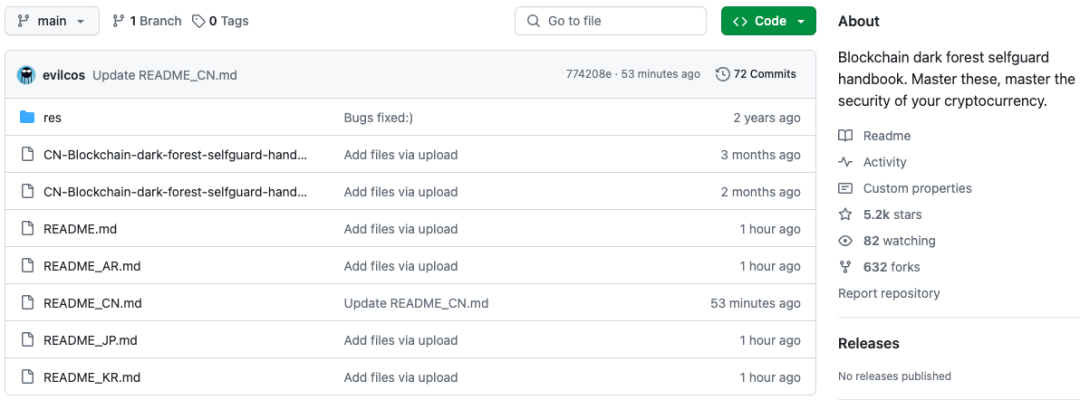Click the star icon beside 5.2k stars
The image size is (1080, 400).
[x=845, y=215]
